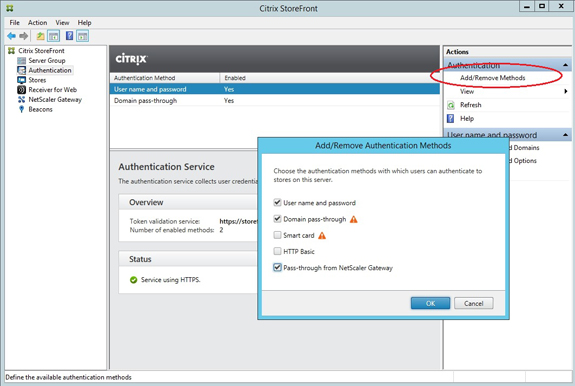Maximize the Citrix StoreFront window
This screenshot has height=386, width=575.
pyautogui.click(x=542, y=6)
